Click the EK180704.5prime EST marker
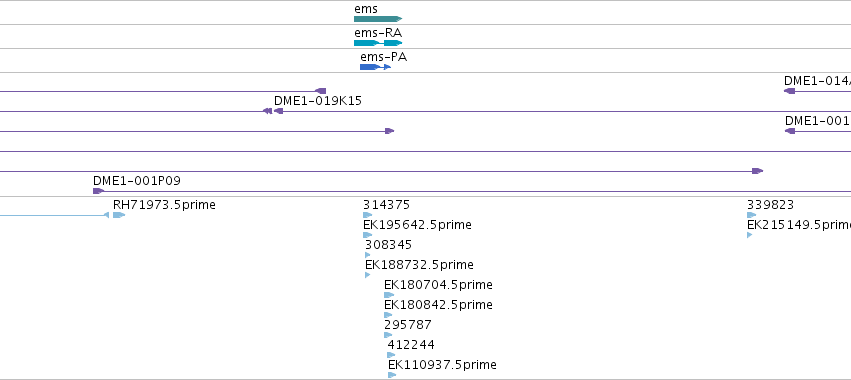Image resolution: width=851 pixels, height=380 pixels. [x=389, y=295]
